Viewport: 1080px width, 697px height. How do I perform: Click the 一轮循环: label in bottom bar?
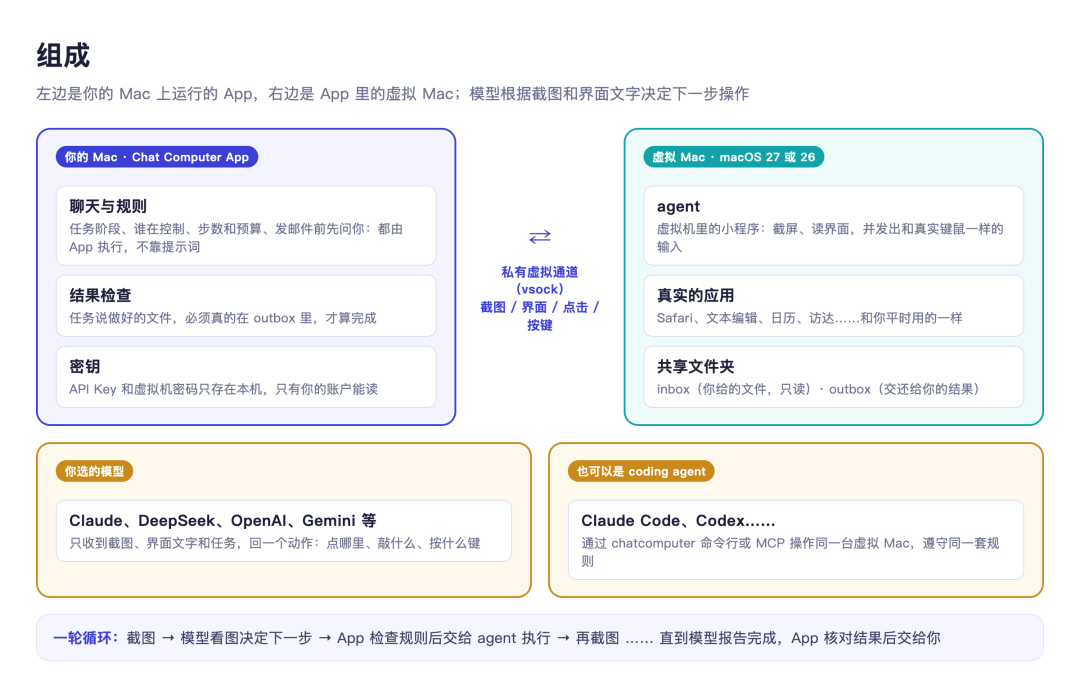point(86,638)
